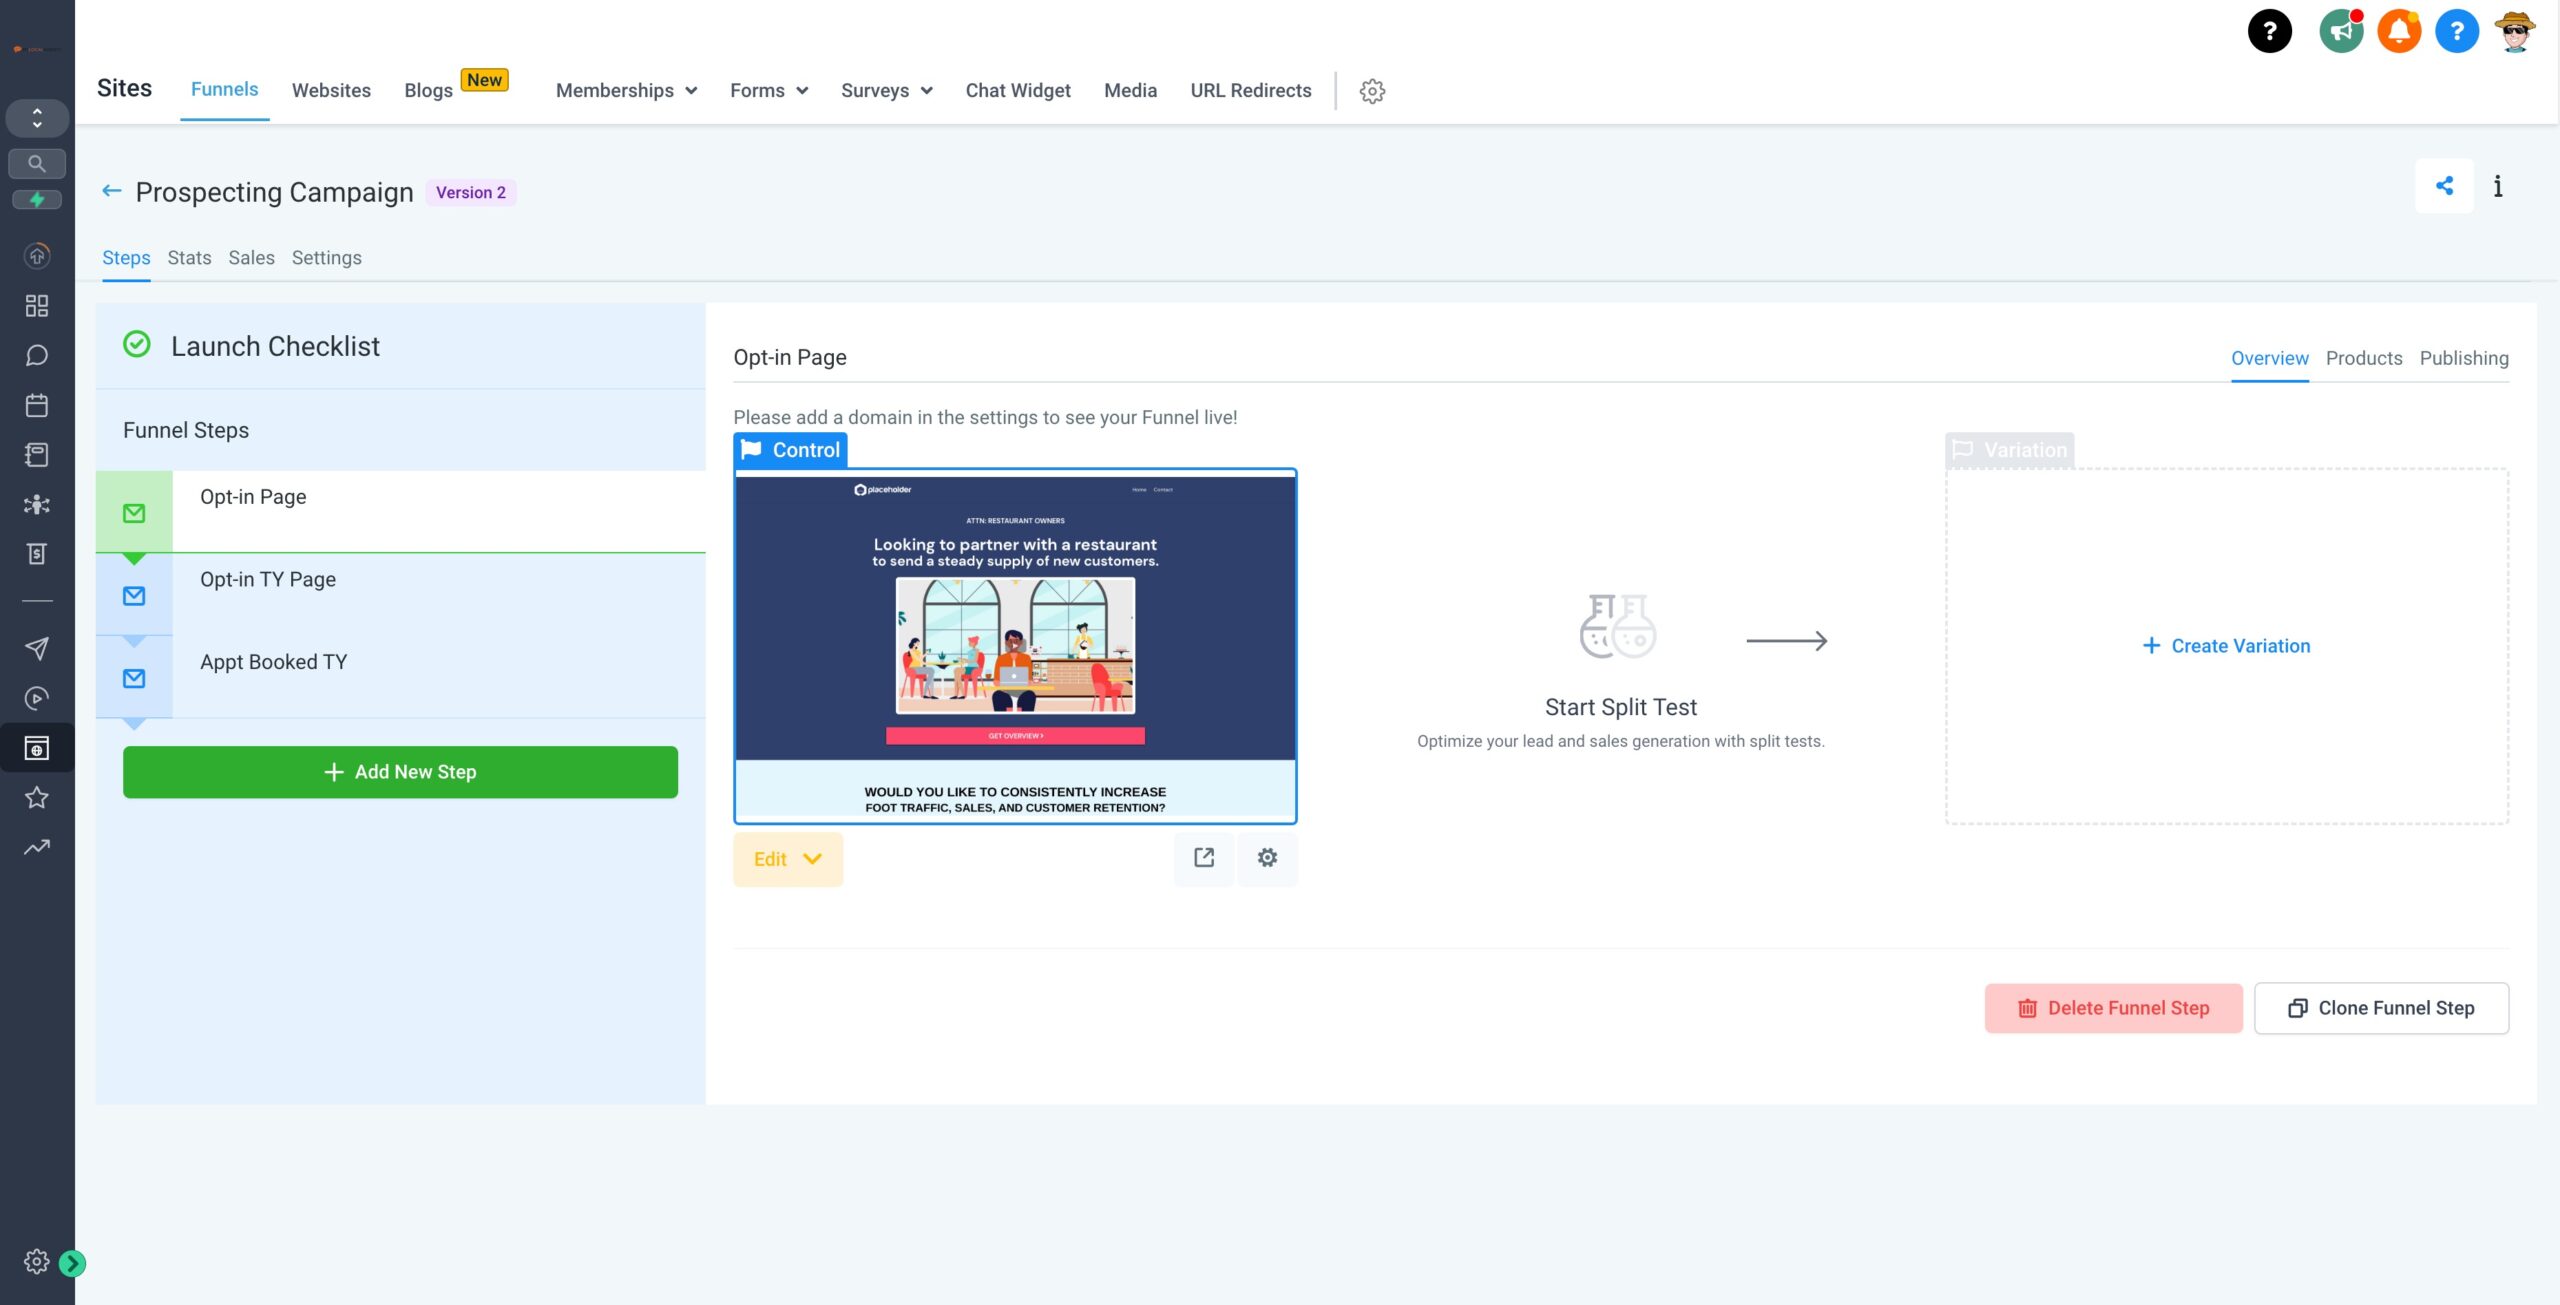The image size is (2560, 1305).
Task: View Reporting via the trending arrow icon
Action: 37,847
